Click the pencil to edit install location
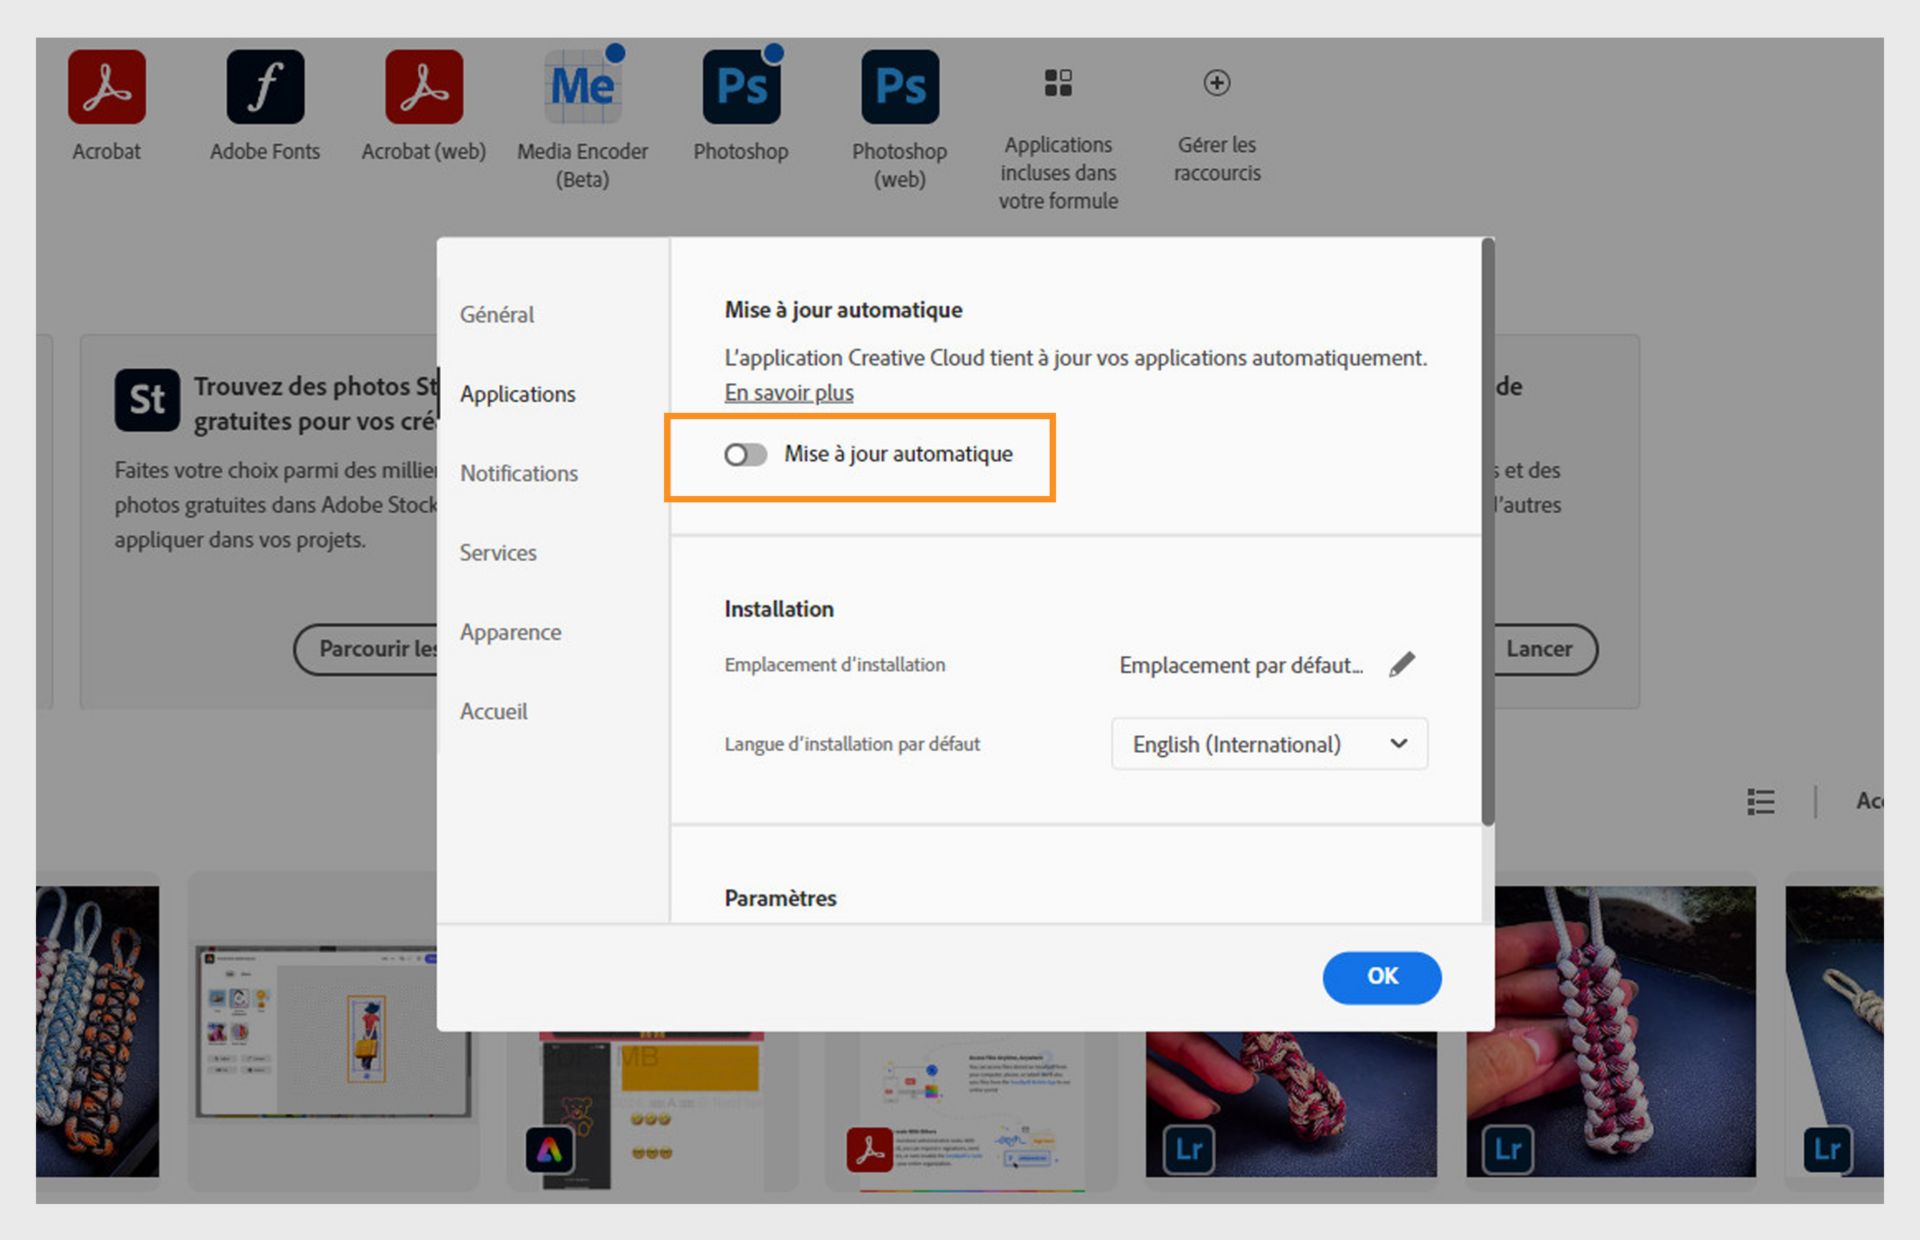Screen dimensions: 1920x1240 tap(1402, 664)
